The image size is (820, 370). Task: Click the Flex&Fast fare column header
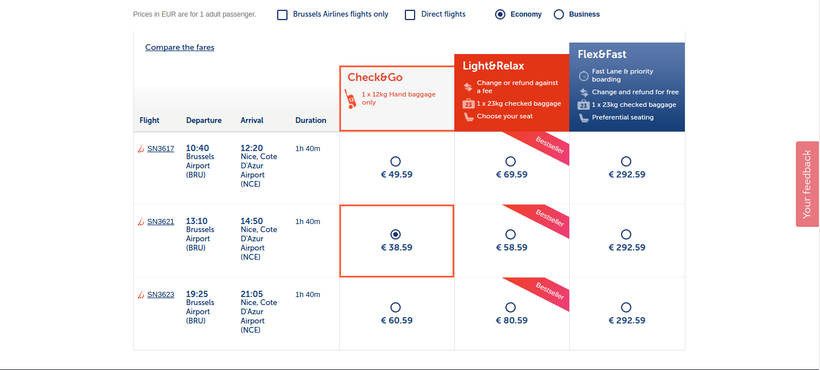[x=627, y=87]
